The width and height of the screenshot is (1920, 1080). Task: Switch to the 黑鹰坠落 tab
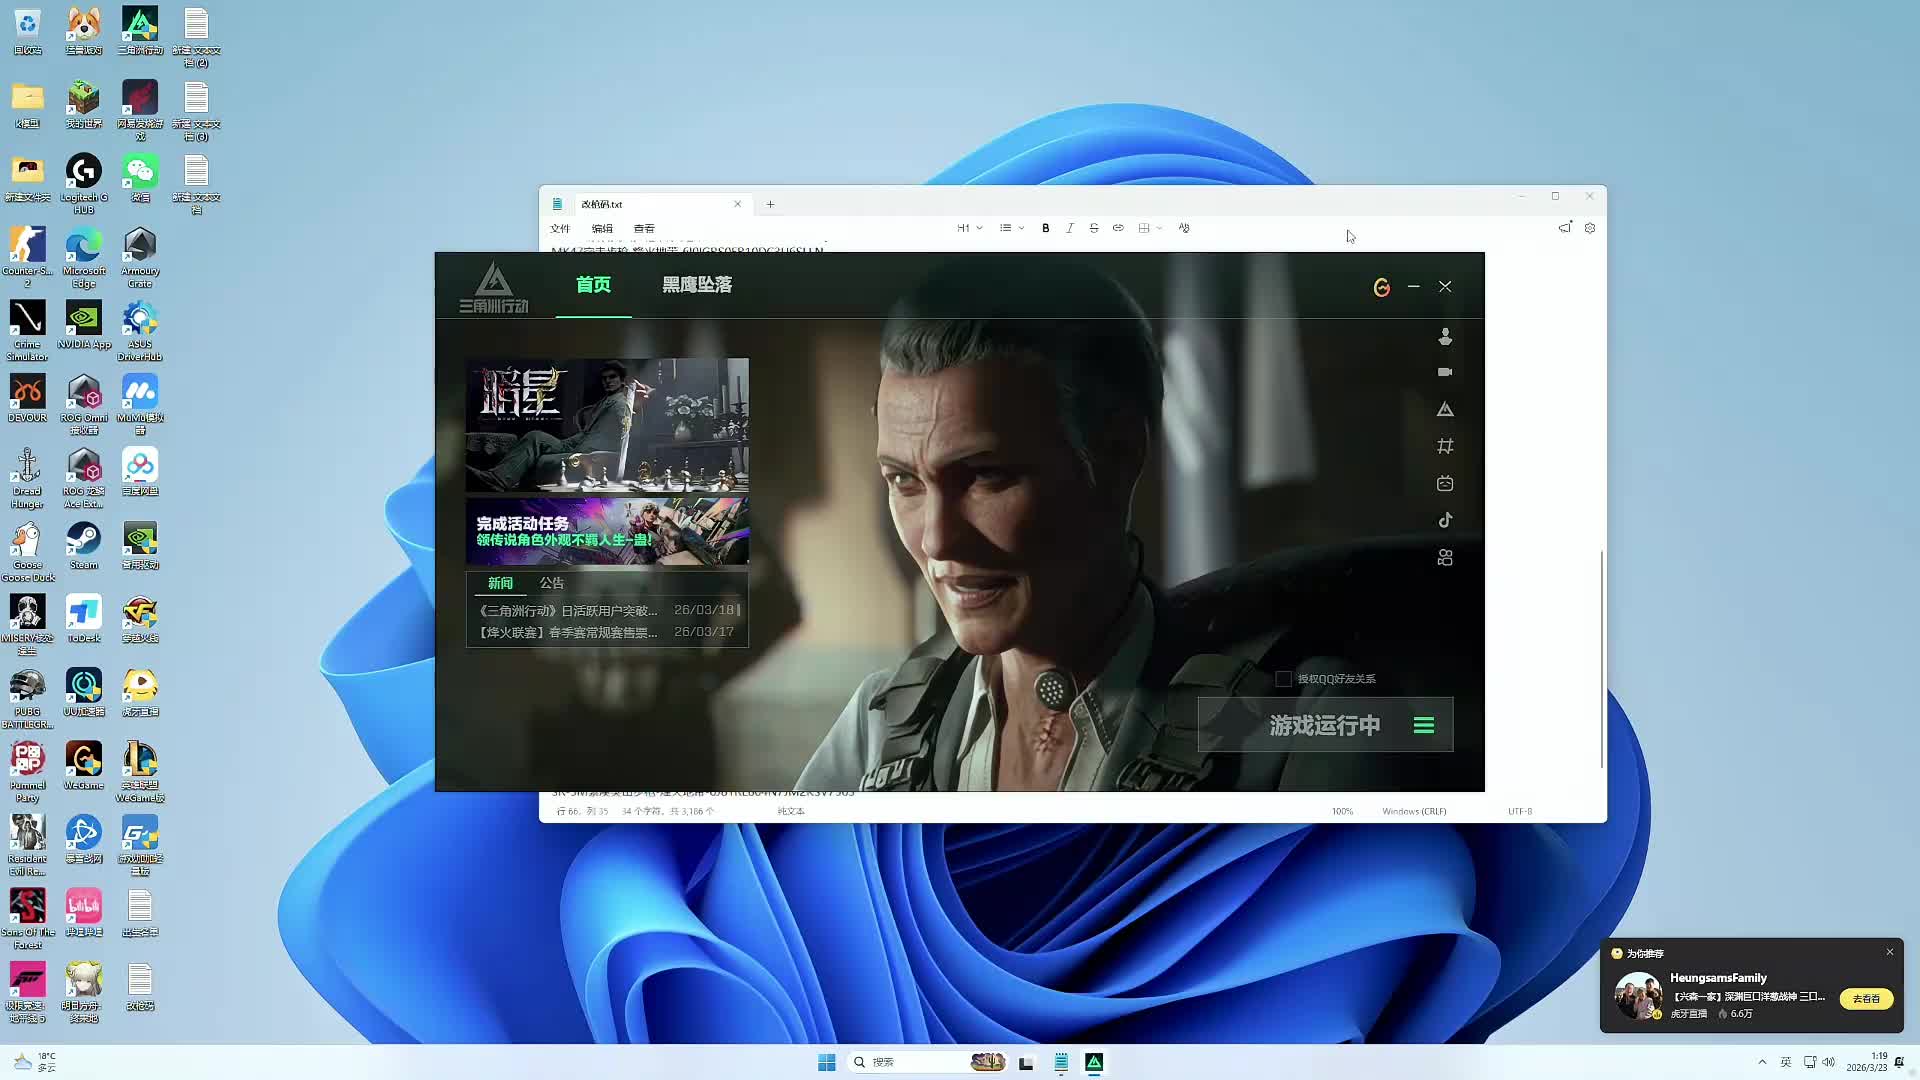[x=697, y=285]
